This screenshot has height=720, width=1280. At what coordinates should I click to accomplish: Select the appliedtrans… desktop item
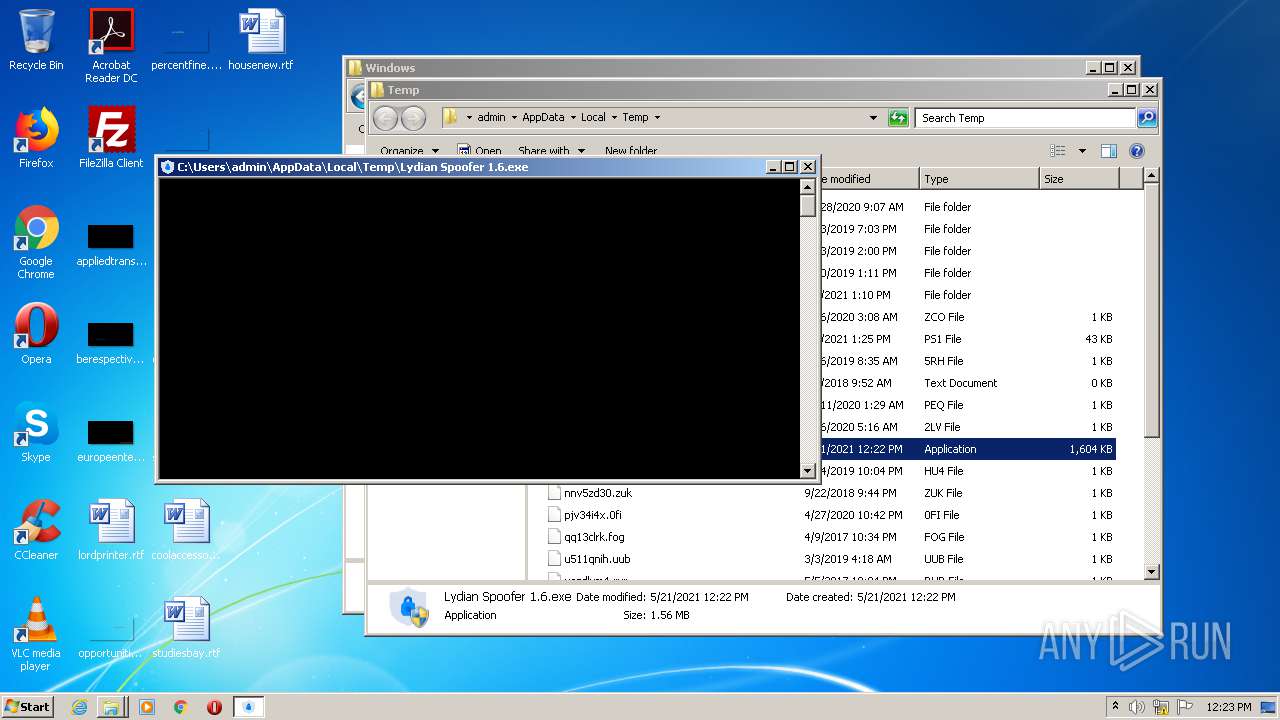[111, 243]
